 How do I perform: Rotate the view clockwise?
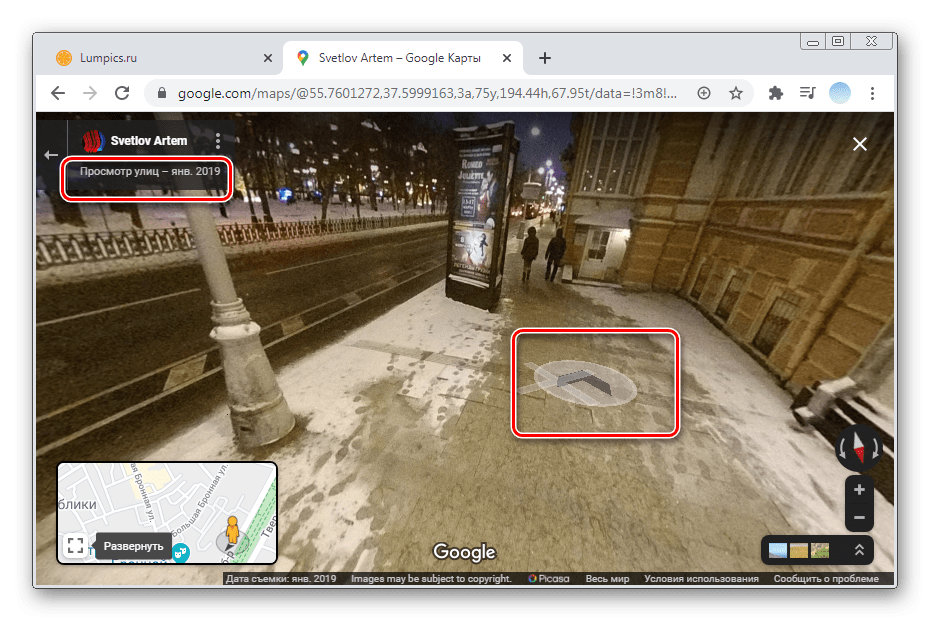coord(875,449)
